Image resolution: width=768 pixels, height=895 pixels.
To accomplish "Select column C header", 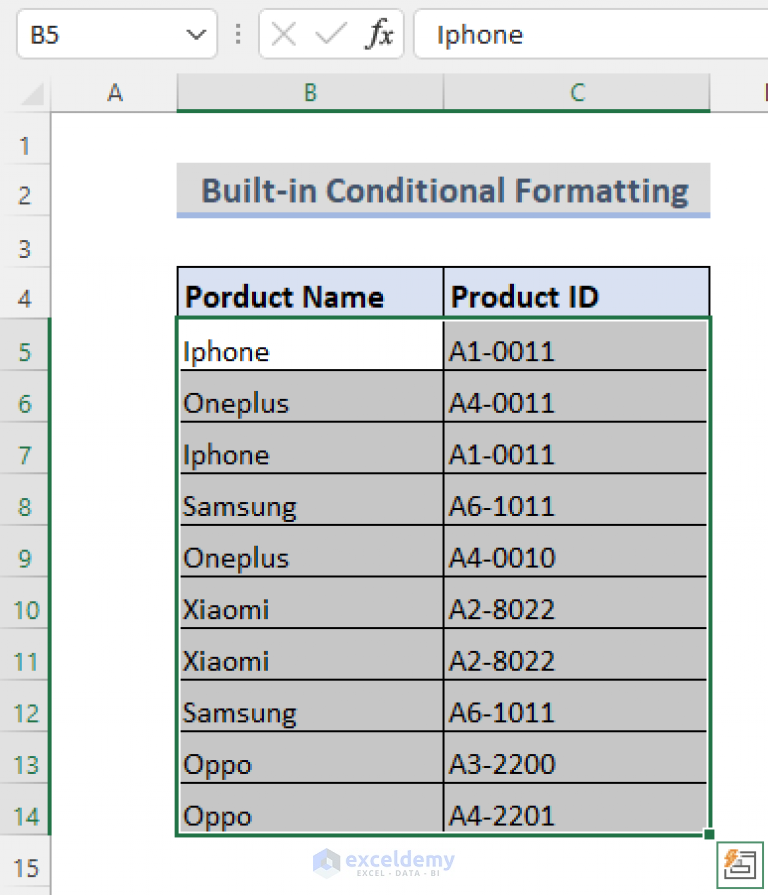I will [x=577, y=92].
